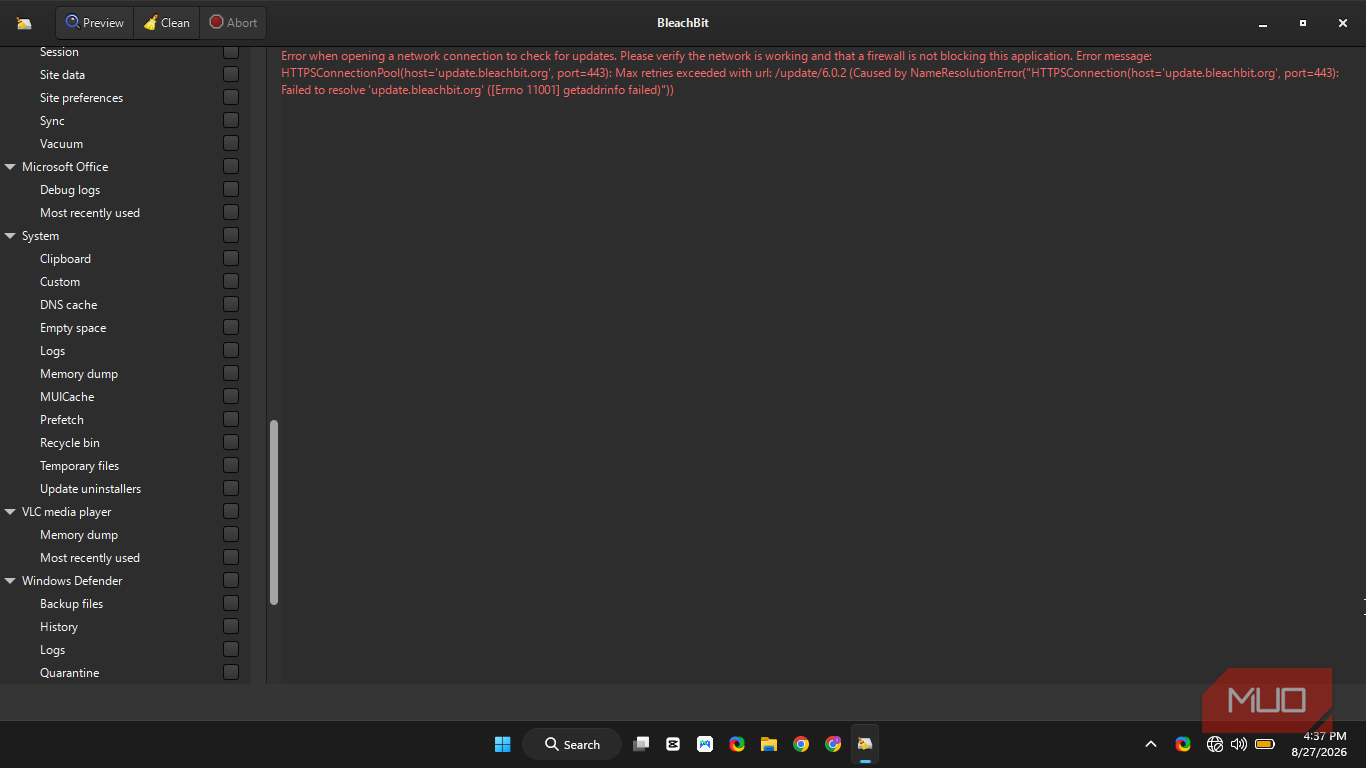The width and height of the screenshot is (1366, 768).
Task: Tick the MUICache checkbox
Action: tap(231, 397)
